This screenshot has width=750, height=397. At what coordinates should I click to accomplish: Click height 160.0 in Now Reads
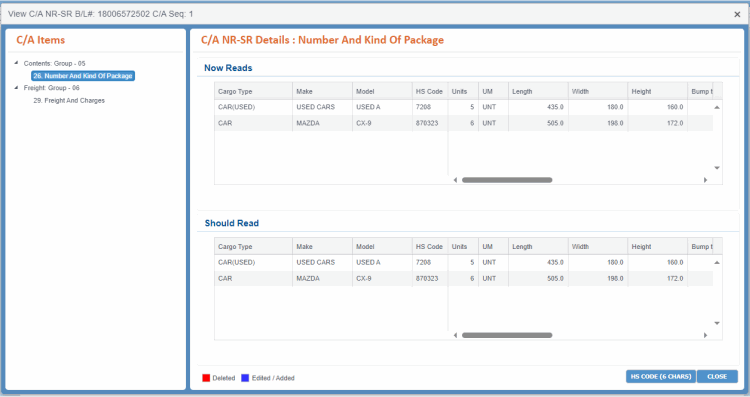(x=658, y=107)
